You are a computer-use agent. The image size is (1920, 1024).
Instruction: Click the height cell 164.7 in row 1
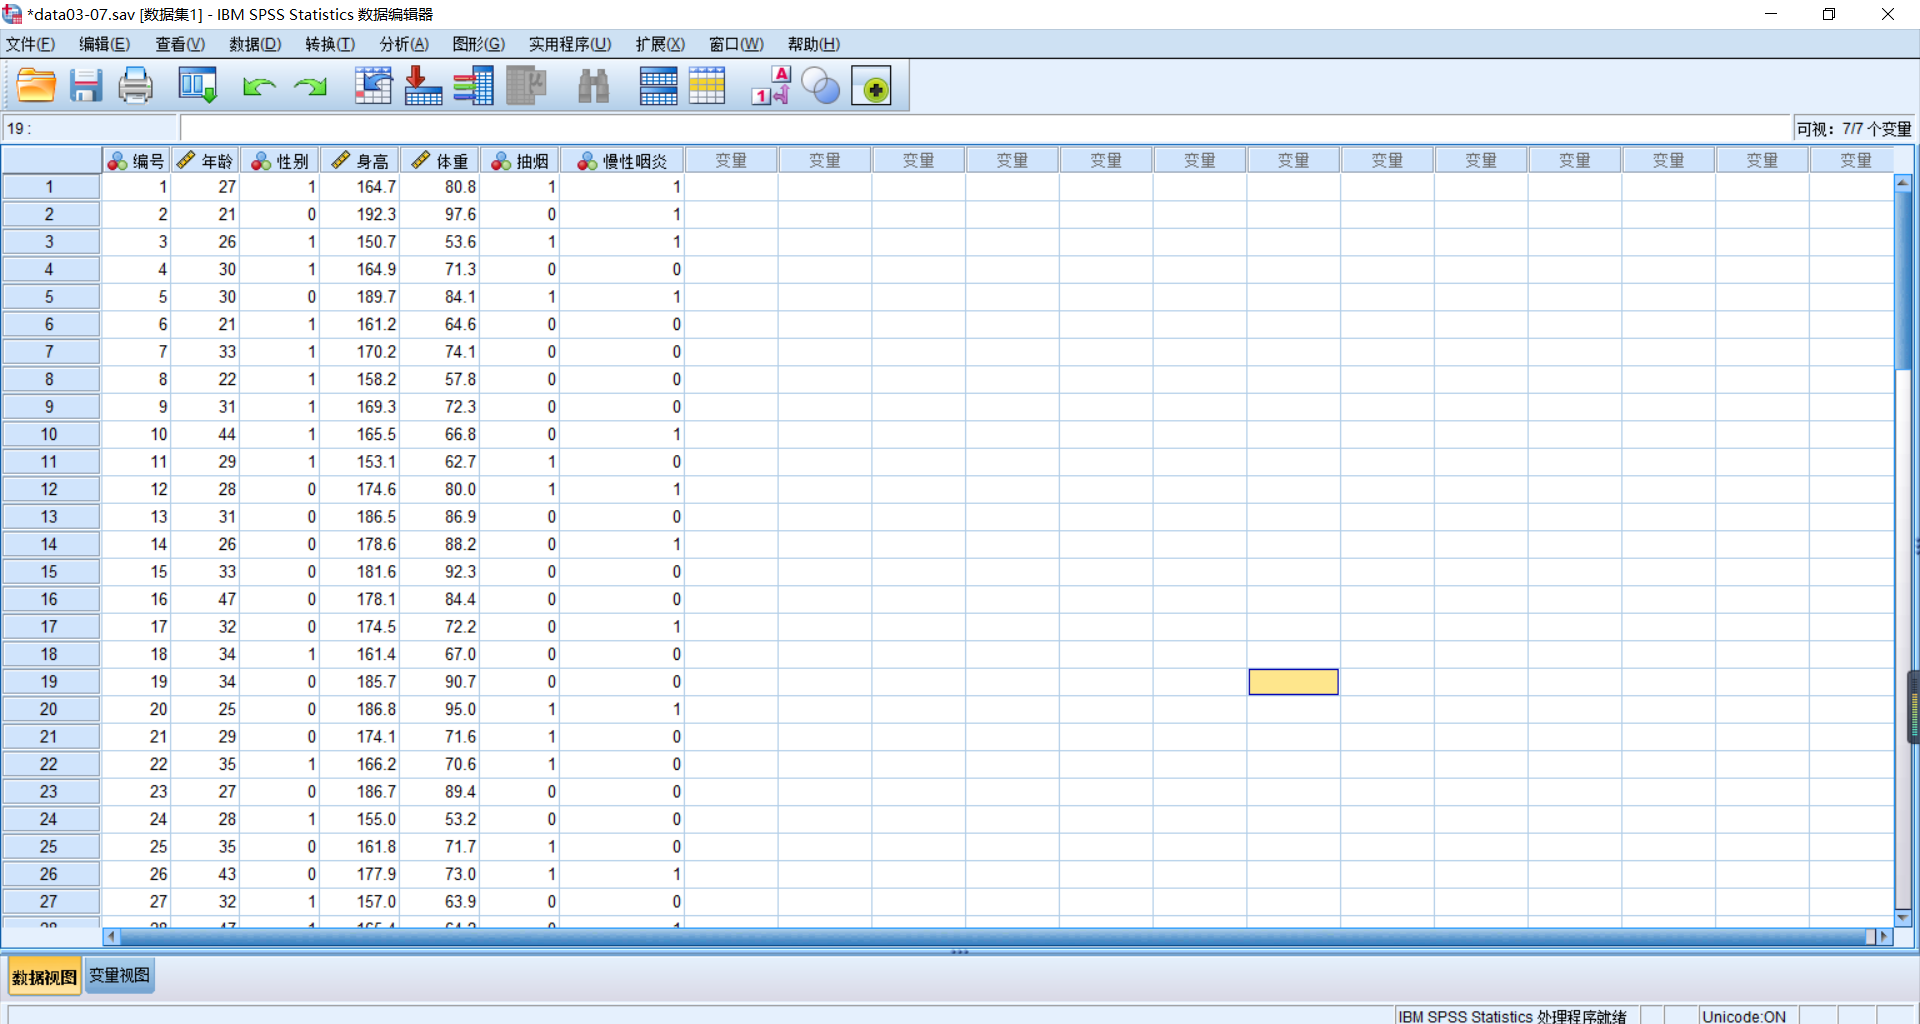[360, 187]
